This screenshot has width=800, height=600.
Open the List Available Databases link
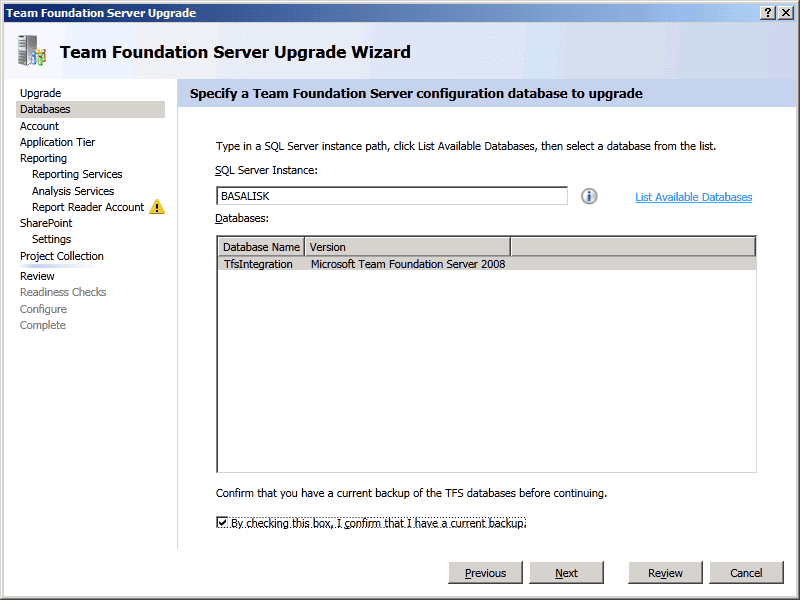(693, 197)
